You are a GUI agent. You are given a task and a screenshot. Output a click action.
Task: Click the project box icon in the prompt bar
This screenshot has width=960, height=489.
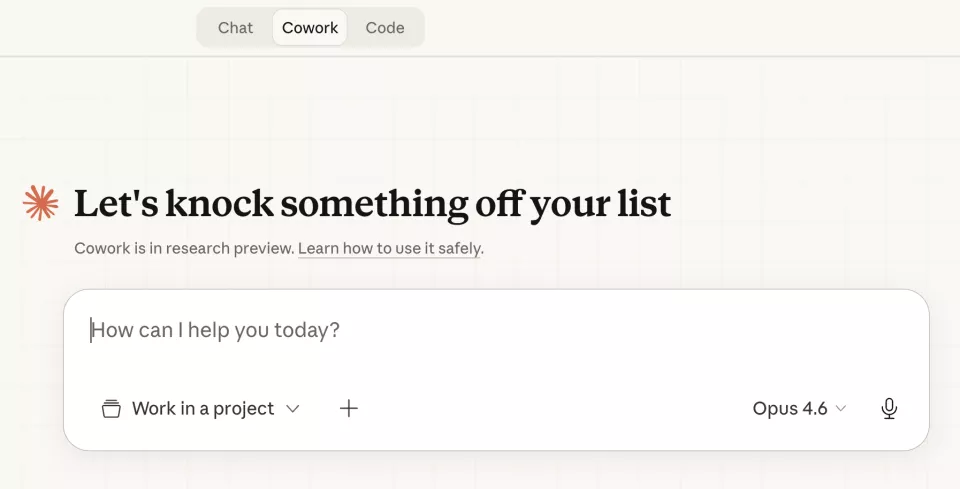[111, 408]
